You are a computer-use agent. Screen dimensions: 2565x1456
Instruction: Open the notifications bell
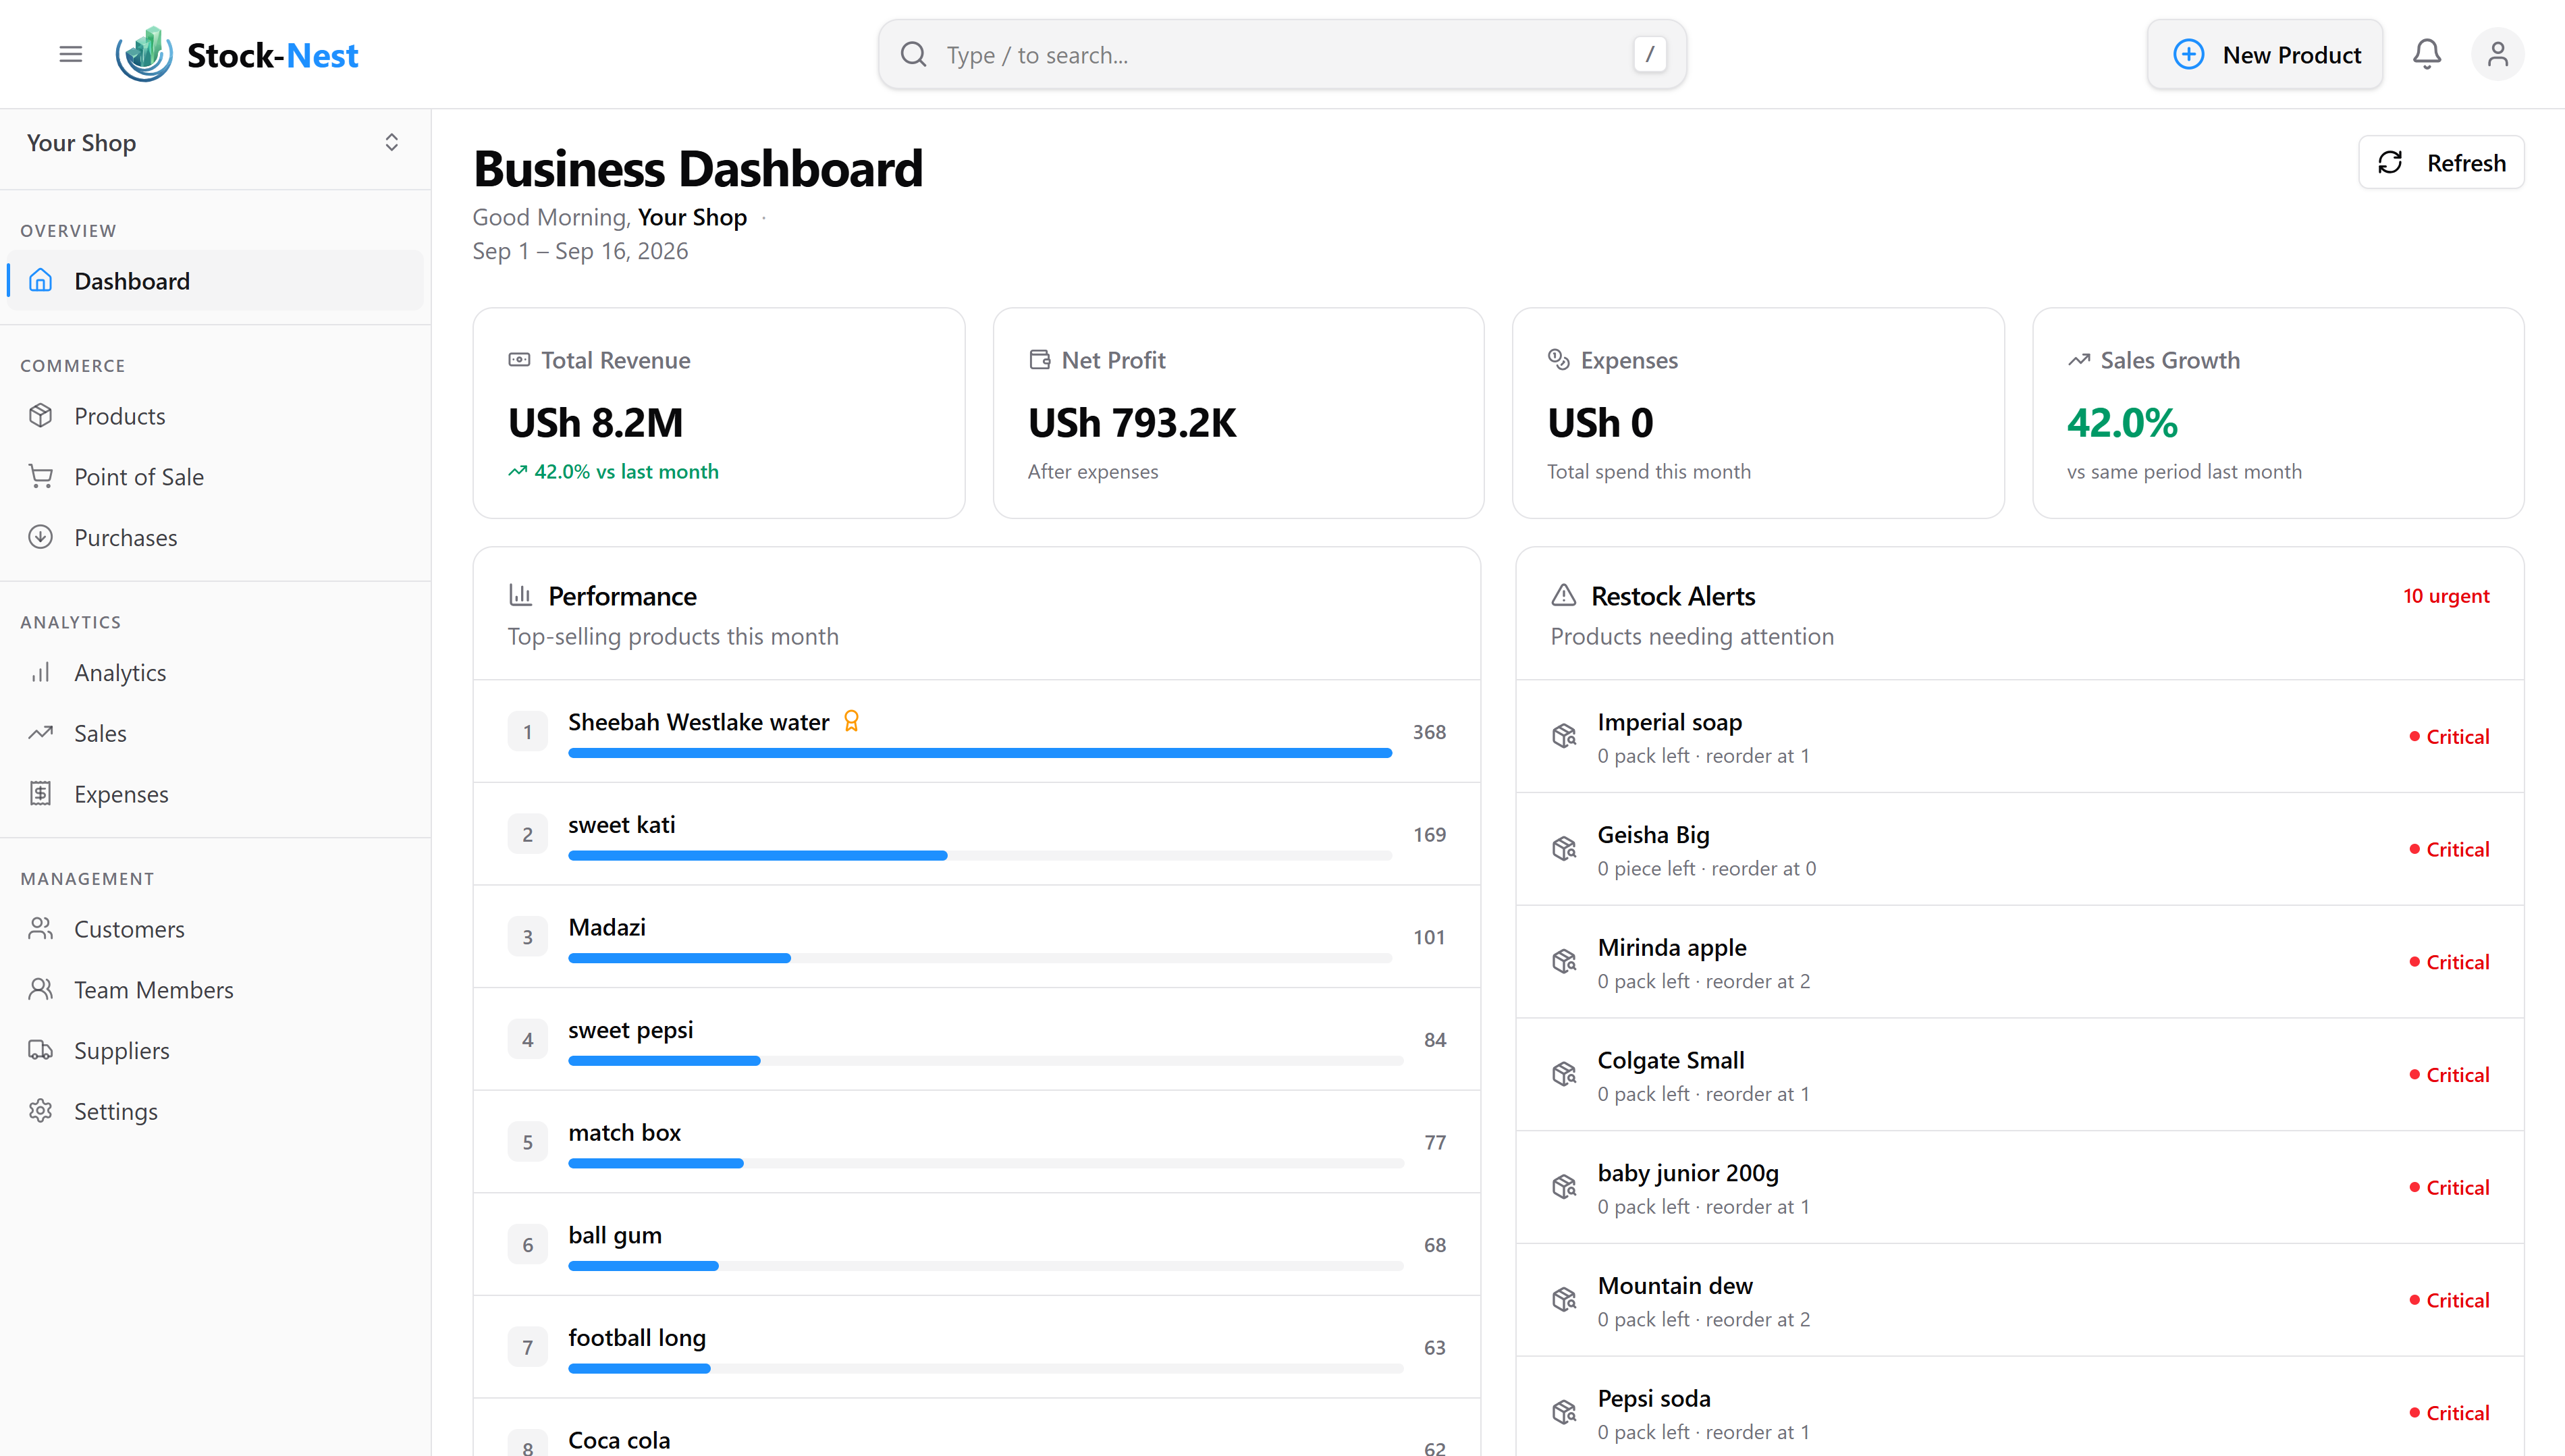pos(2427,54)
